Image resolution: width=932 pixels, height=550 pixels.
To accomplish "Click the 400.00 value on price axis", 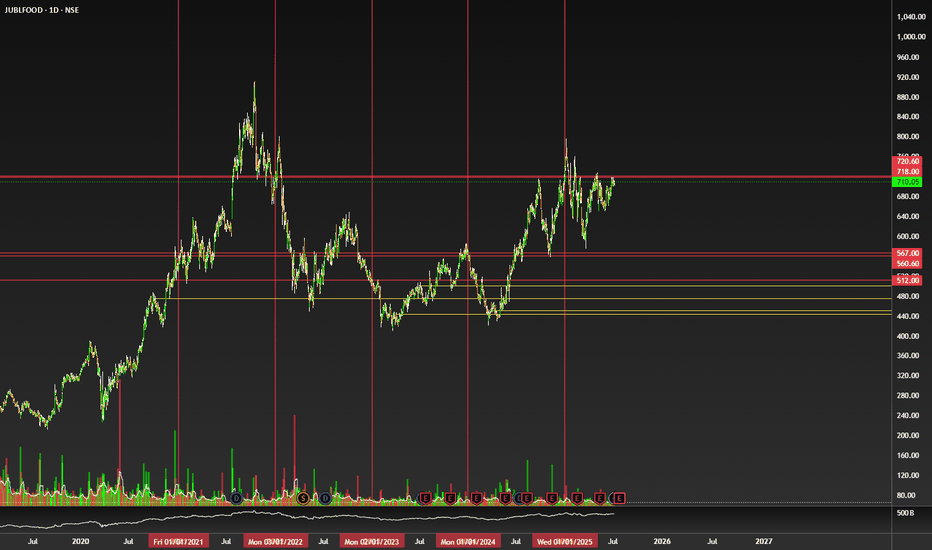I will coord(908,336).
